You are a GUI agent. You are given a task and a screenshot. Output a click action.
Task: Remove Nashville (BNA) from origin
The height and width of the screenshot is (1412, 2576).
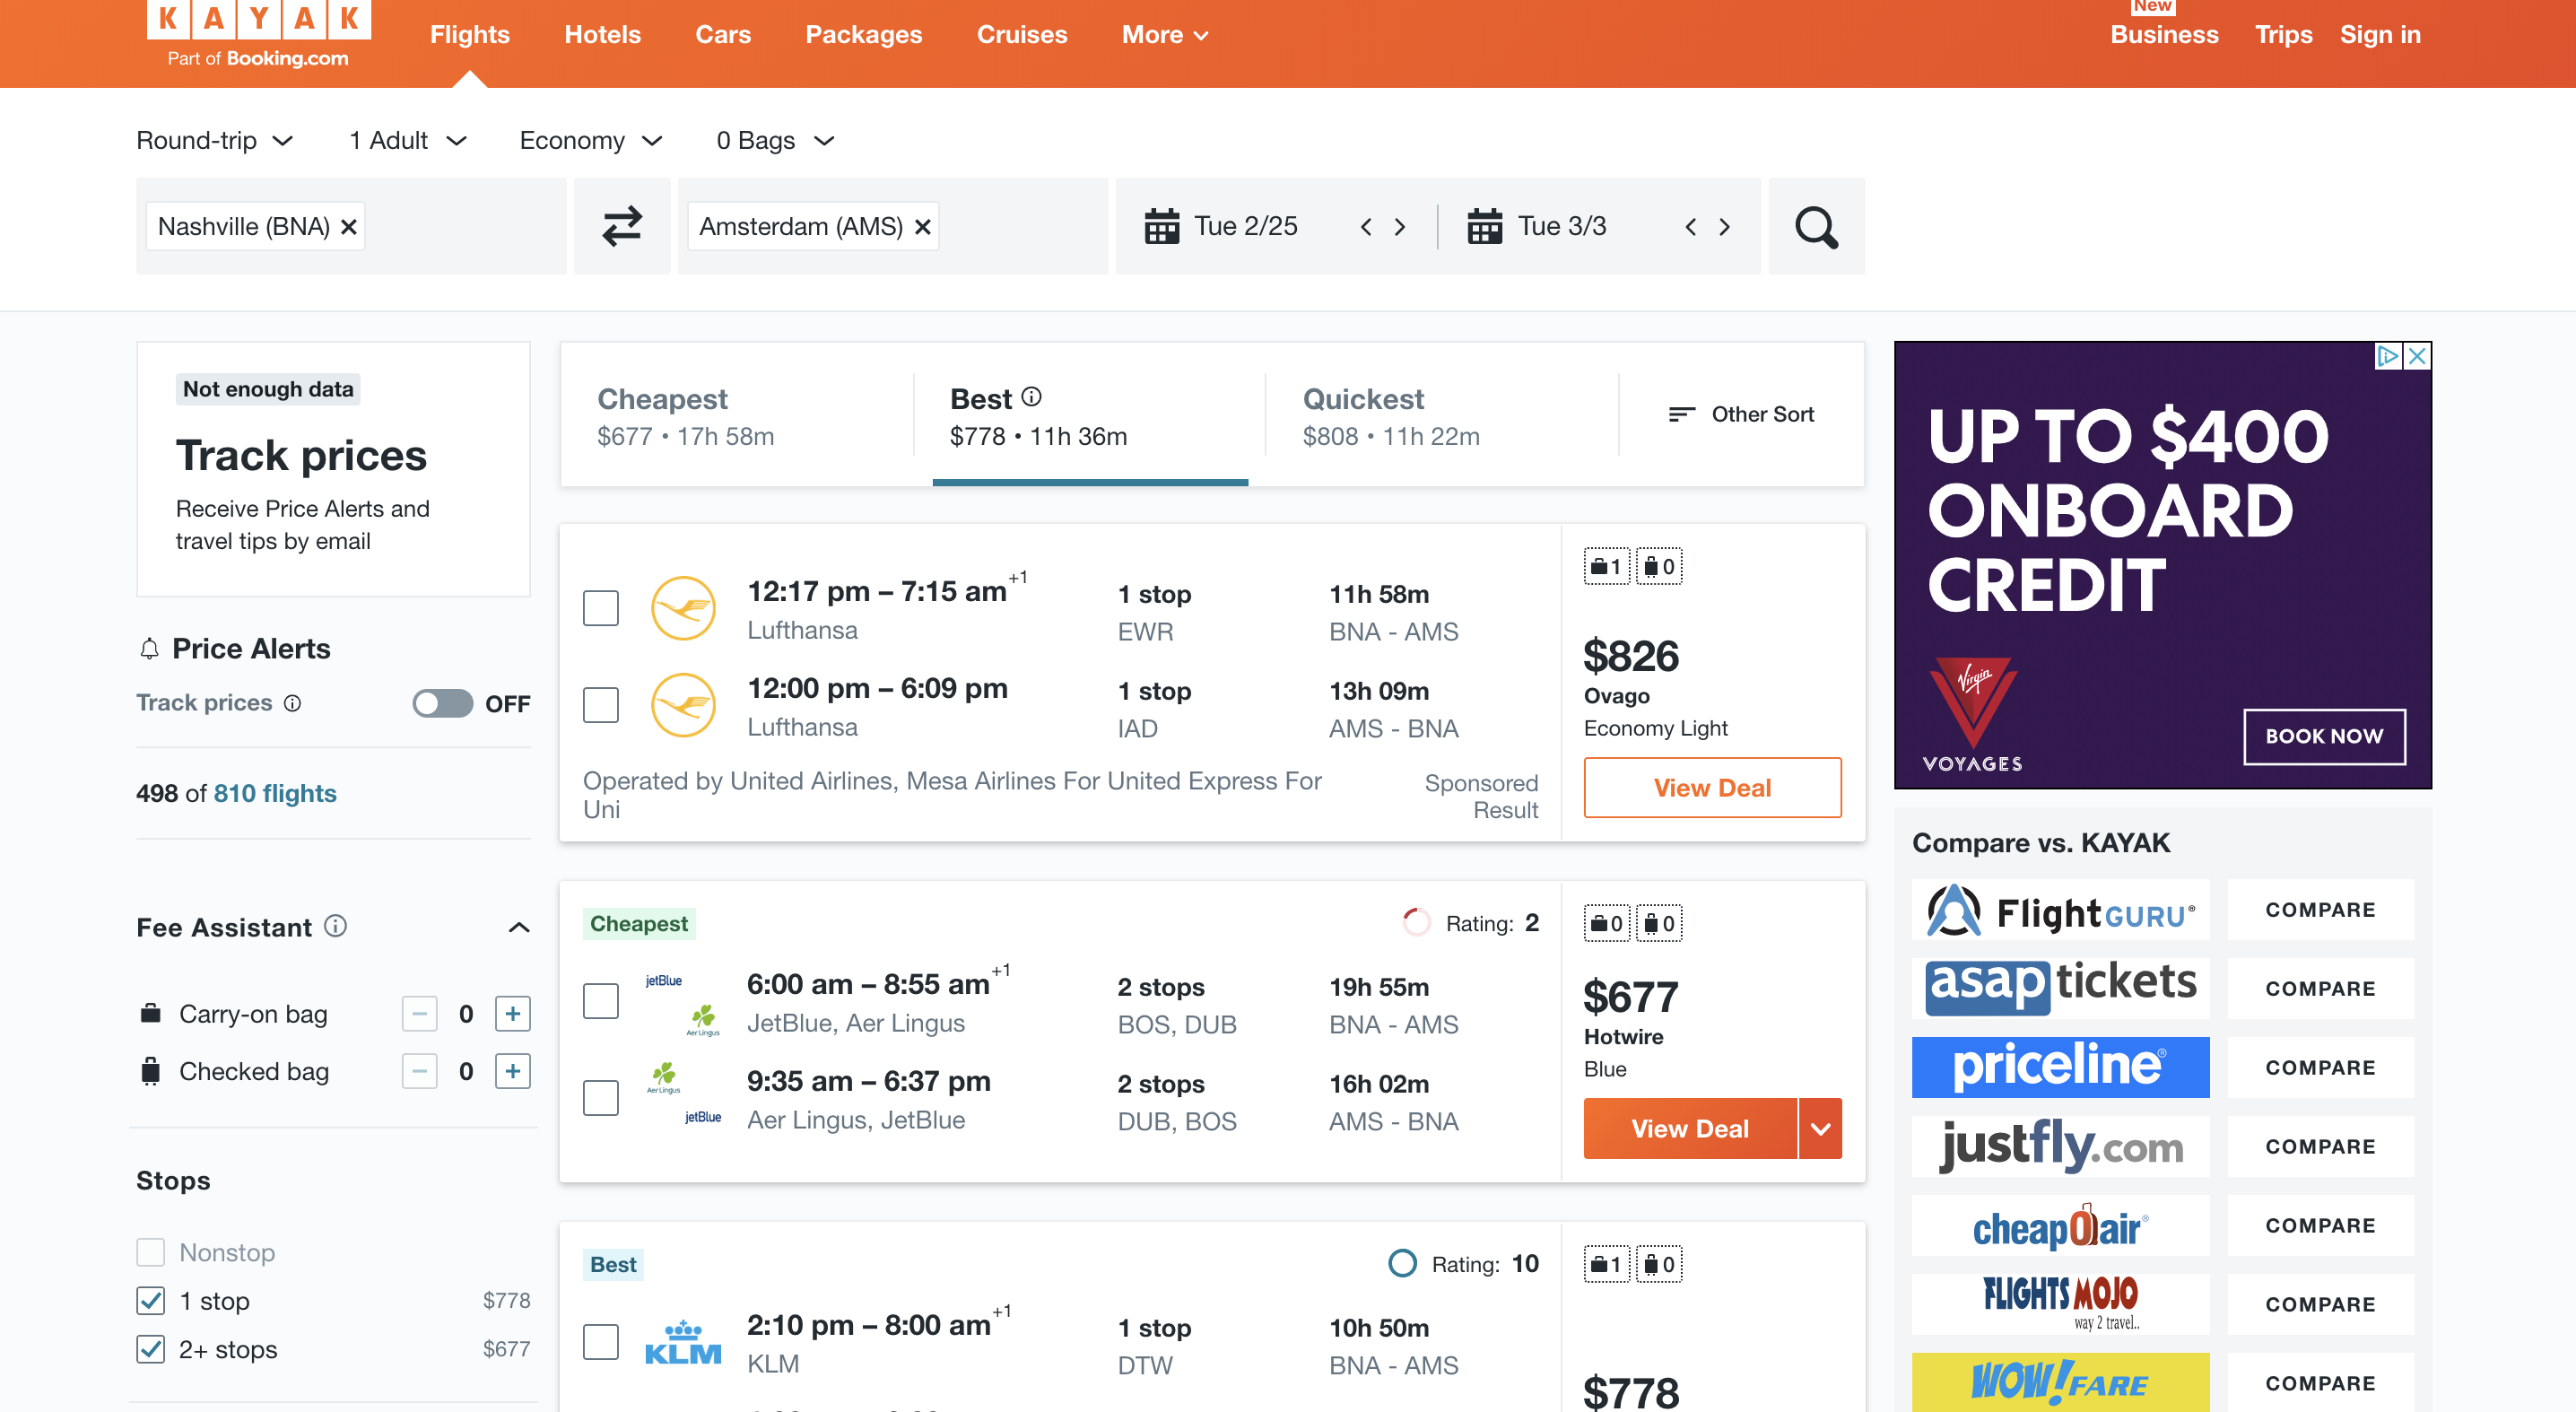(x=349, y=227)
